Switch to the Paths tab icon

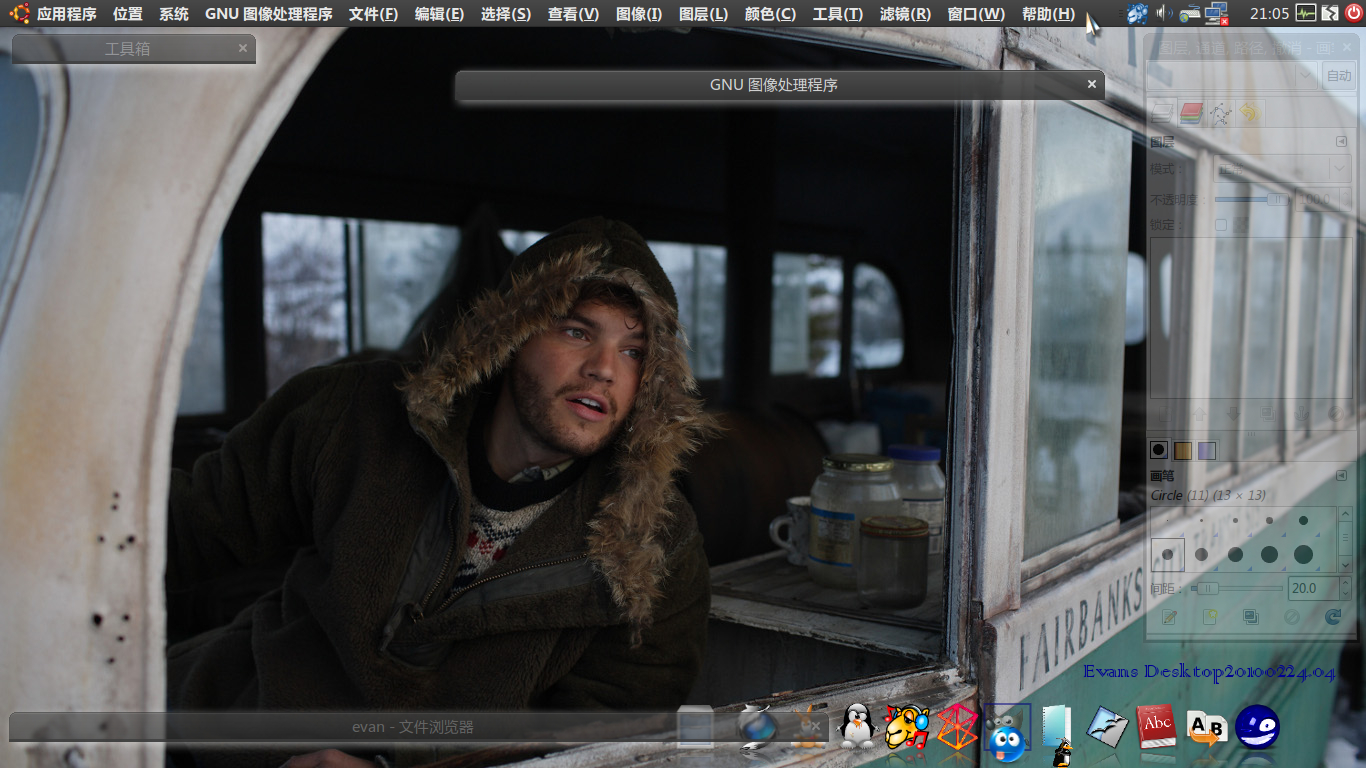click(x=1220, y=113)
